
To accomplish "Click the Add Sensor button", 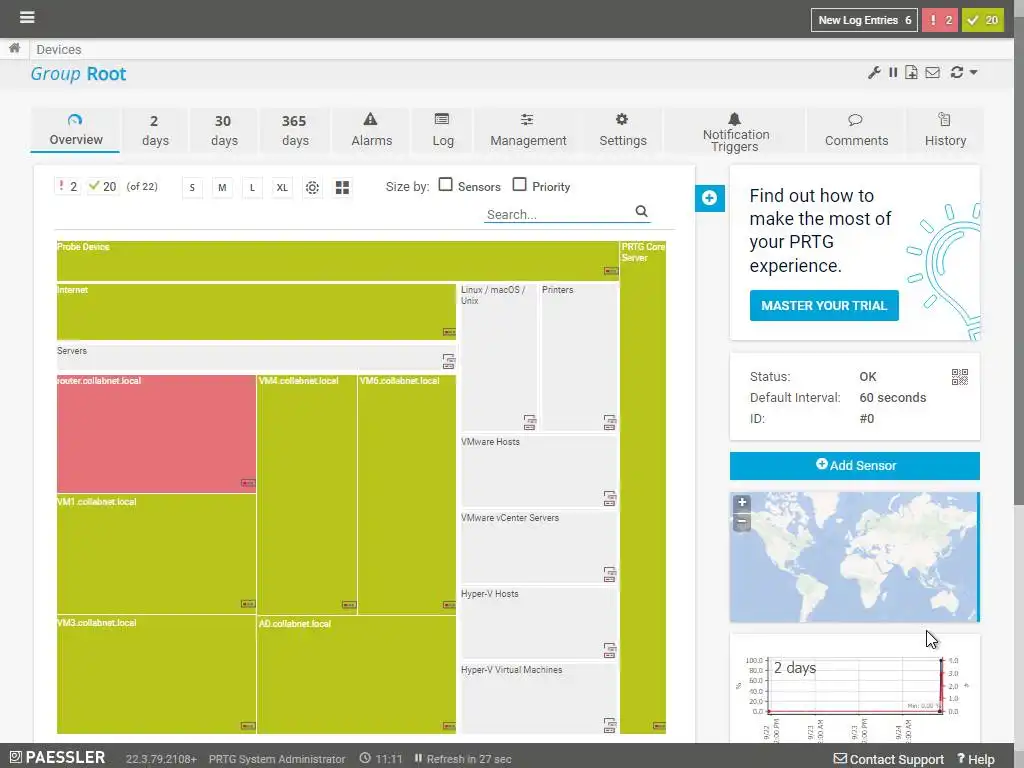I will (x=855, y=466).
